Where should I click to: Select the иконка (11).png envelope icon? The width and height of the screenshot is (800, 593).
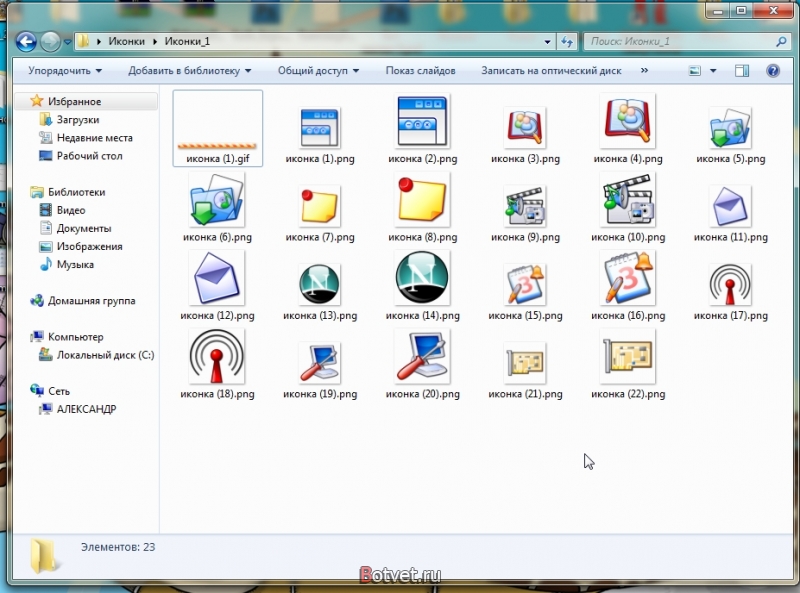tap(730, 206)
